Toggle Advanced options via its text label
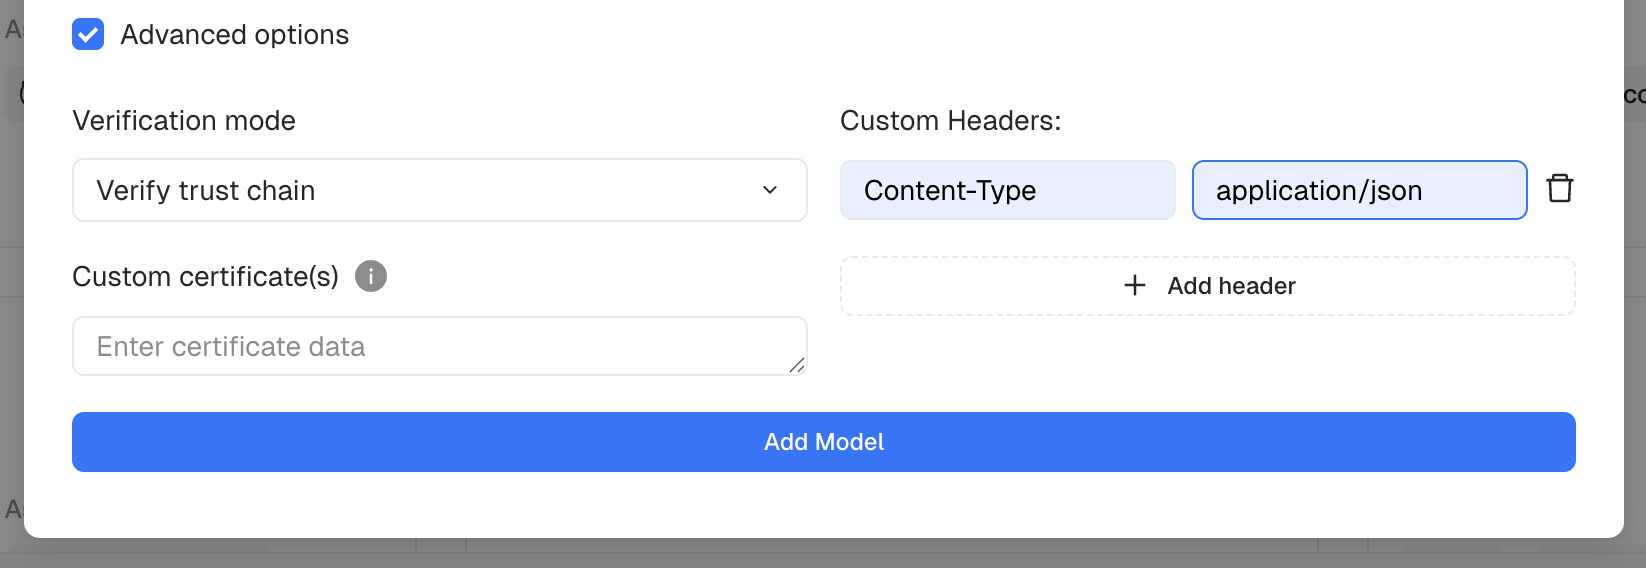Viewport: 1646px width, 568px height. [235, 35]
